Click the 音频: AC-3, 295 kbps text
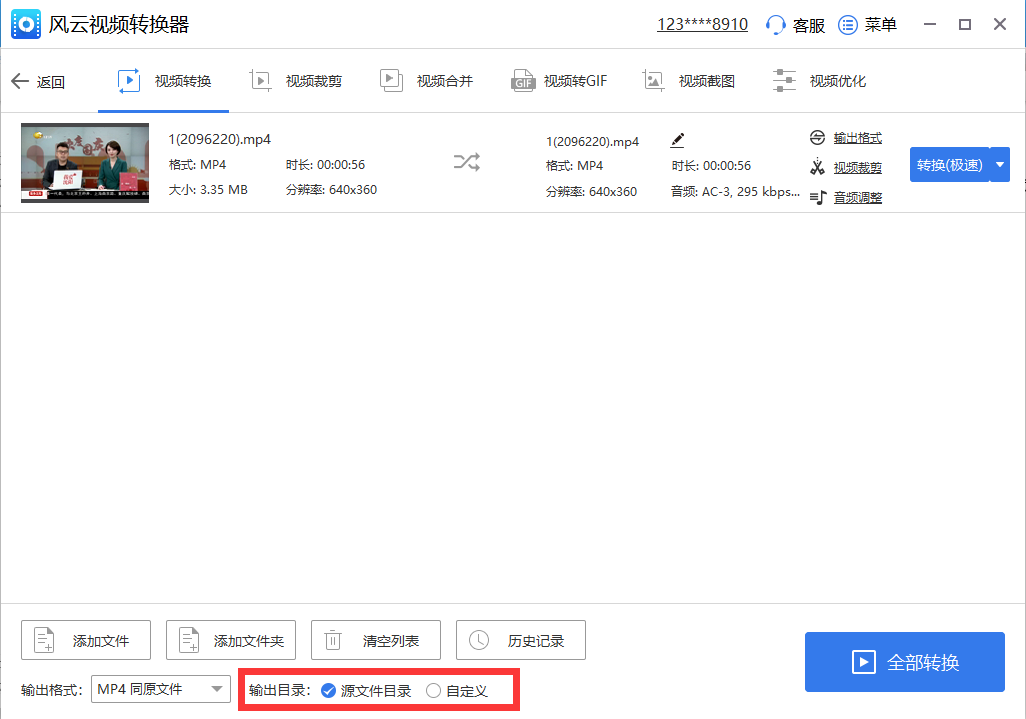Image resolution: width=1026 pixels, height=719 pixels. click(735, 192)
